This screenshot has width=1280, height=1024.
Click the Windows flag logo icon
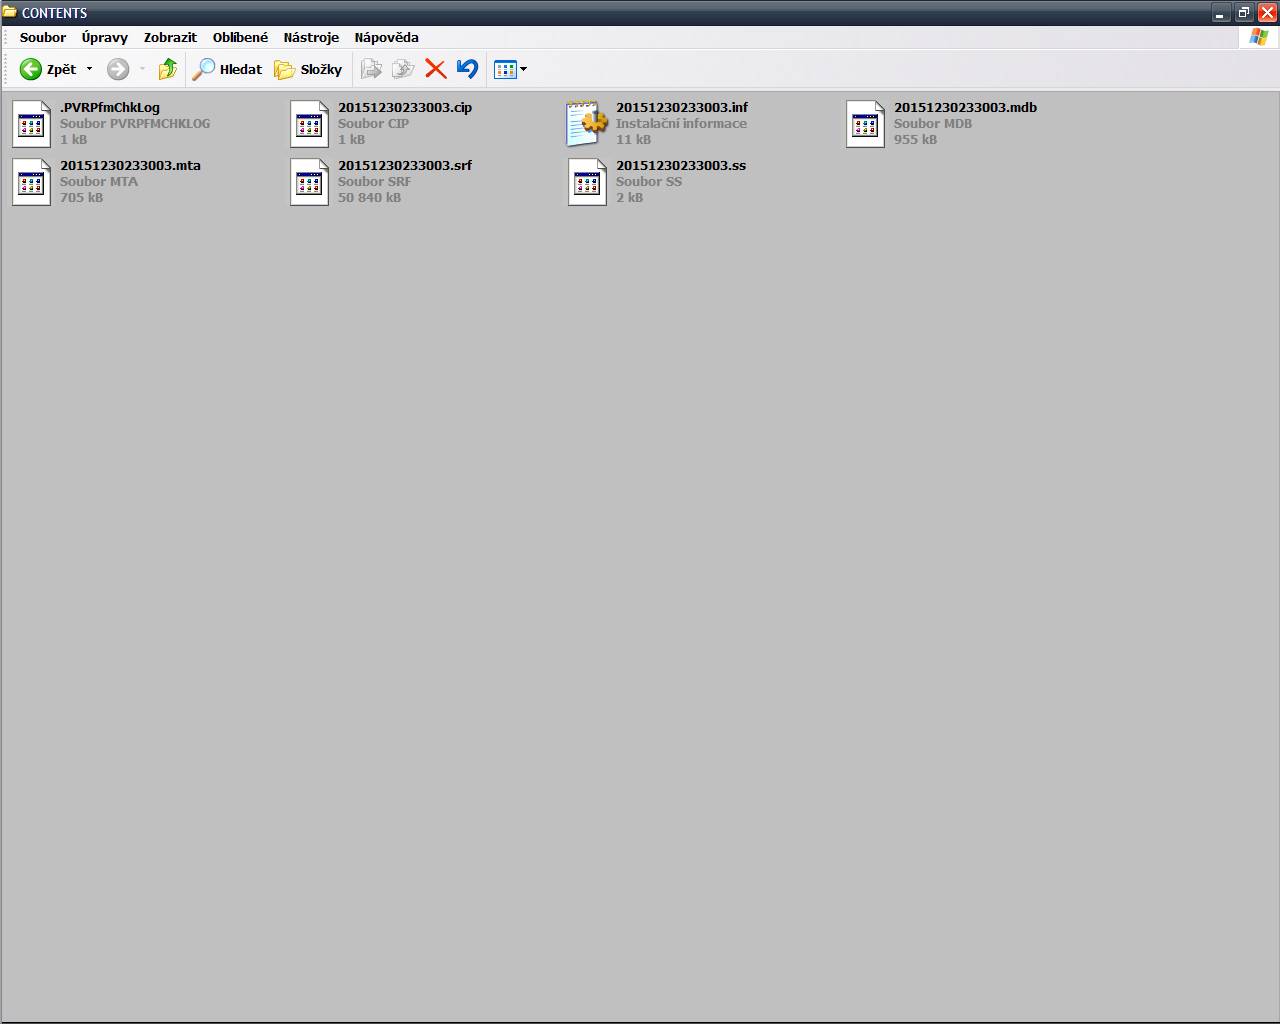point(1258,37)
